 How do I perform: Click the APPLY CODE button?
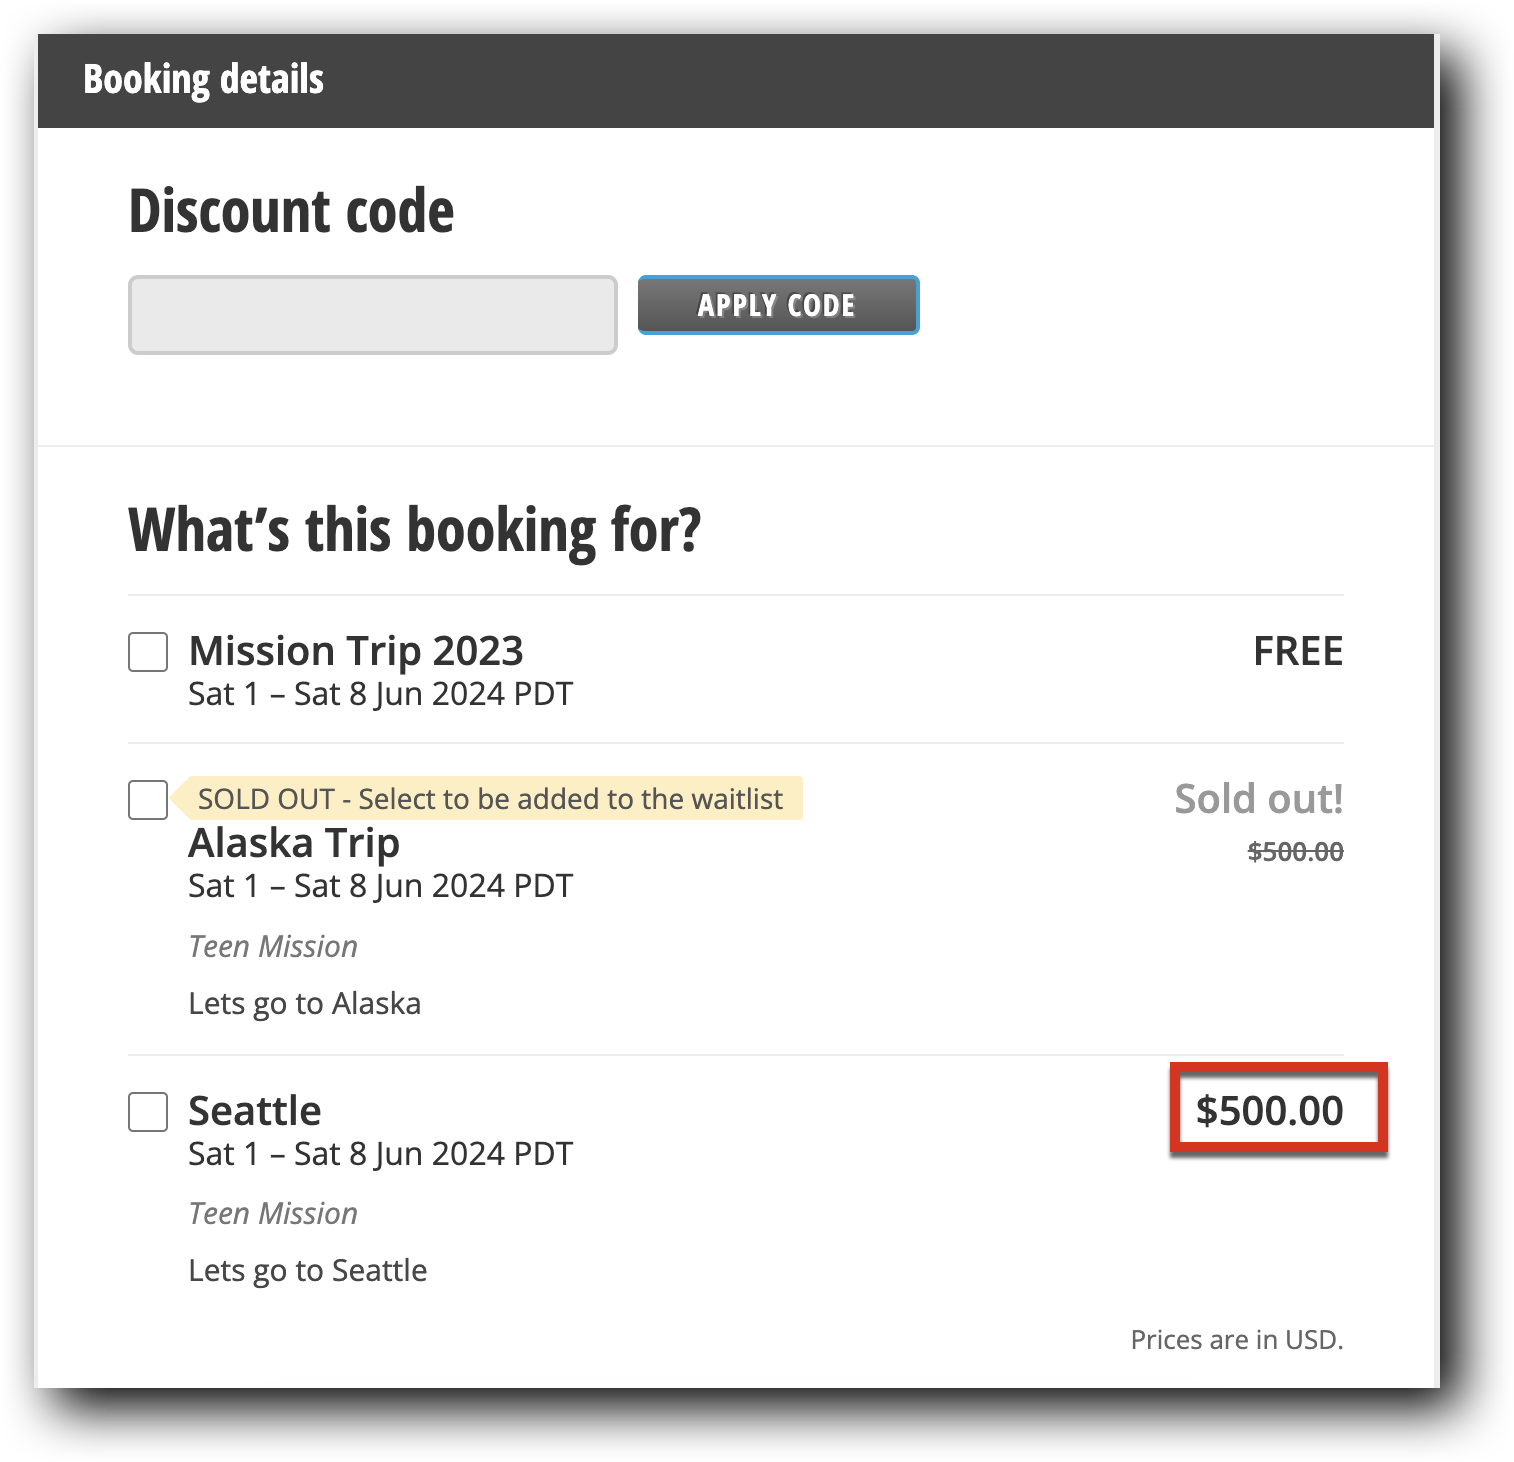[778, 305]
